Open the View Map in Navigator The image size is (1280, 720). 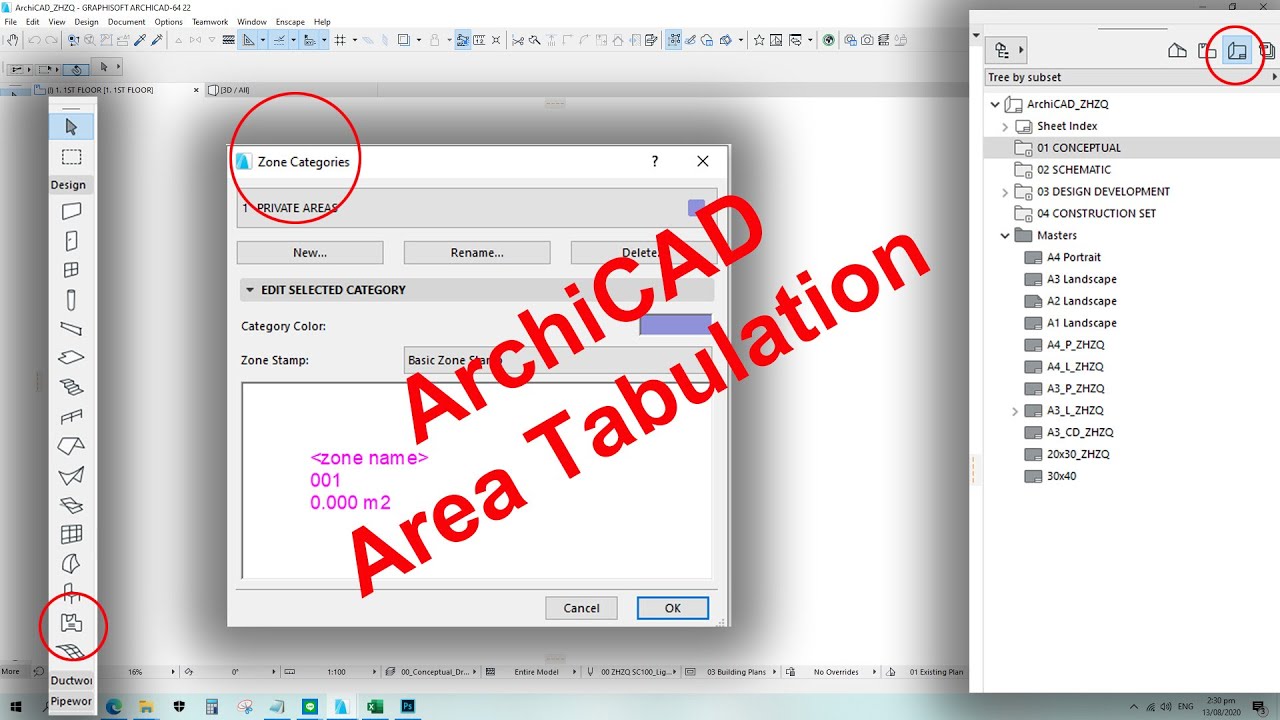(1207, 50)
